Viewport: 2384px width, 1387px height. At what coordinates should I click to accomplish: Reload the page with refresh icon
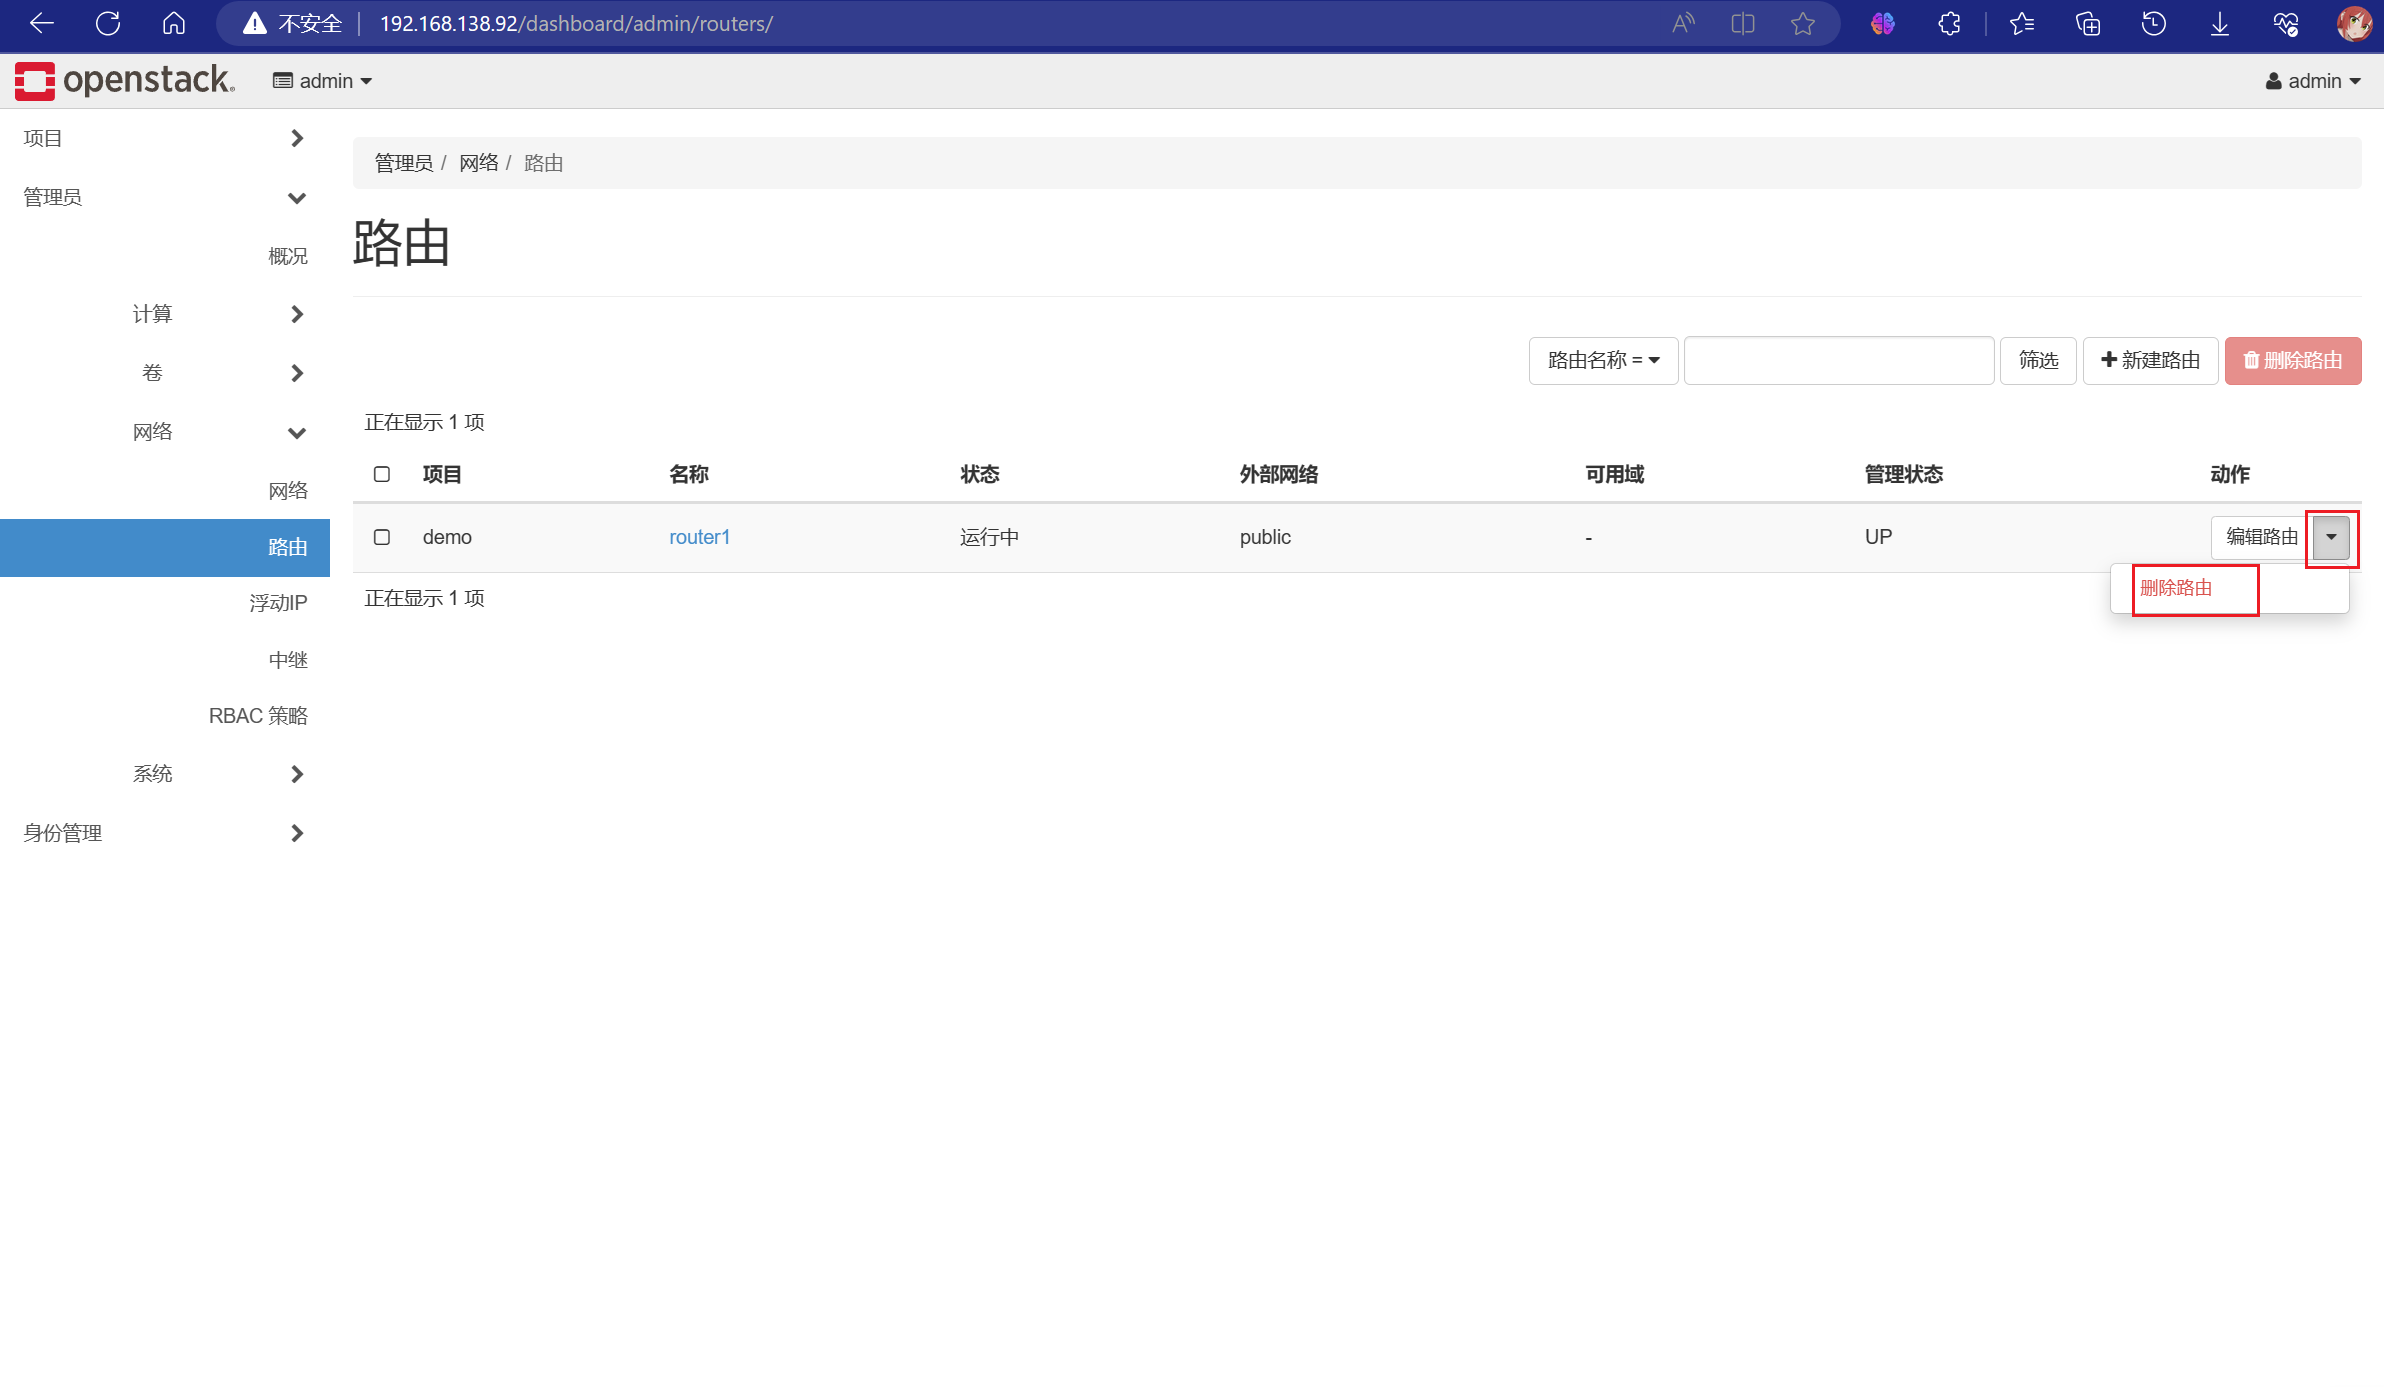coord(108,23)
